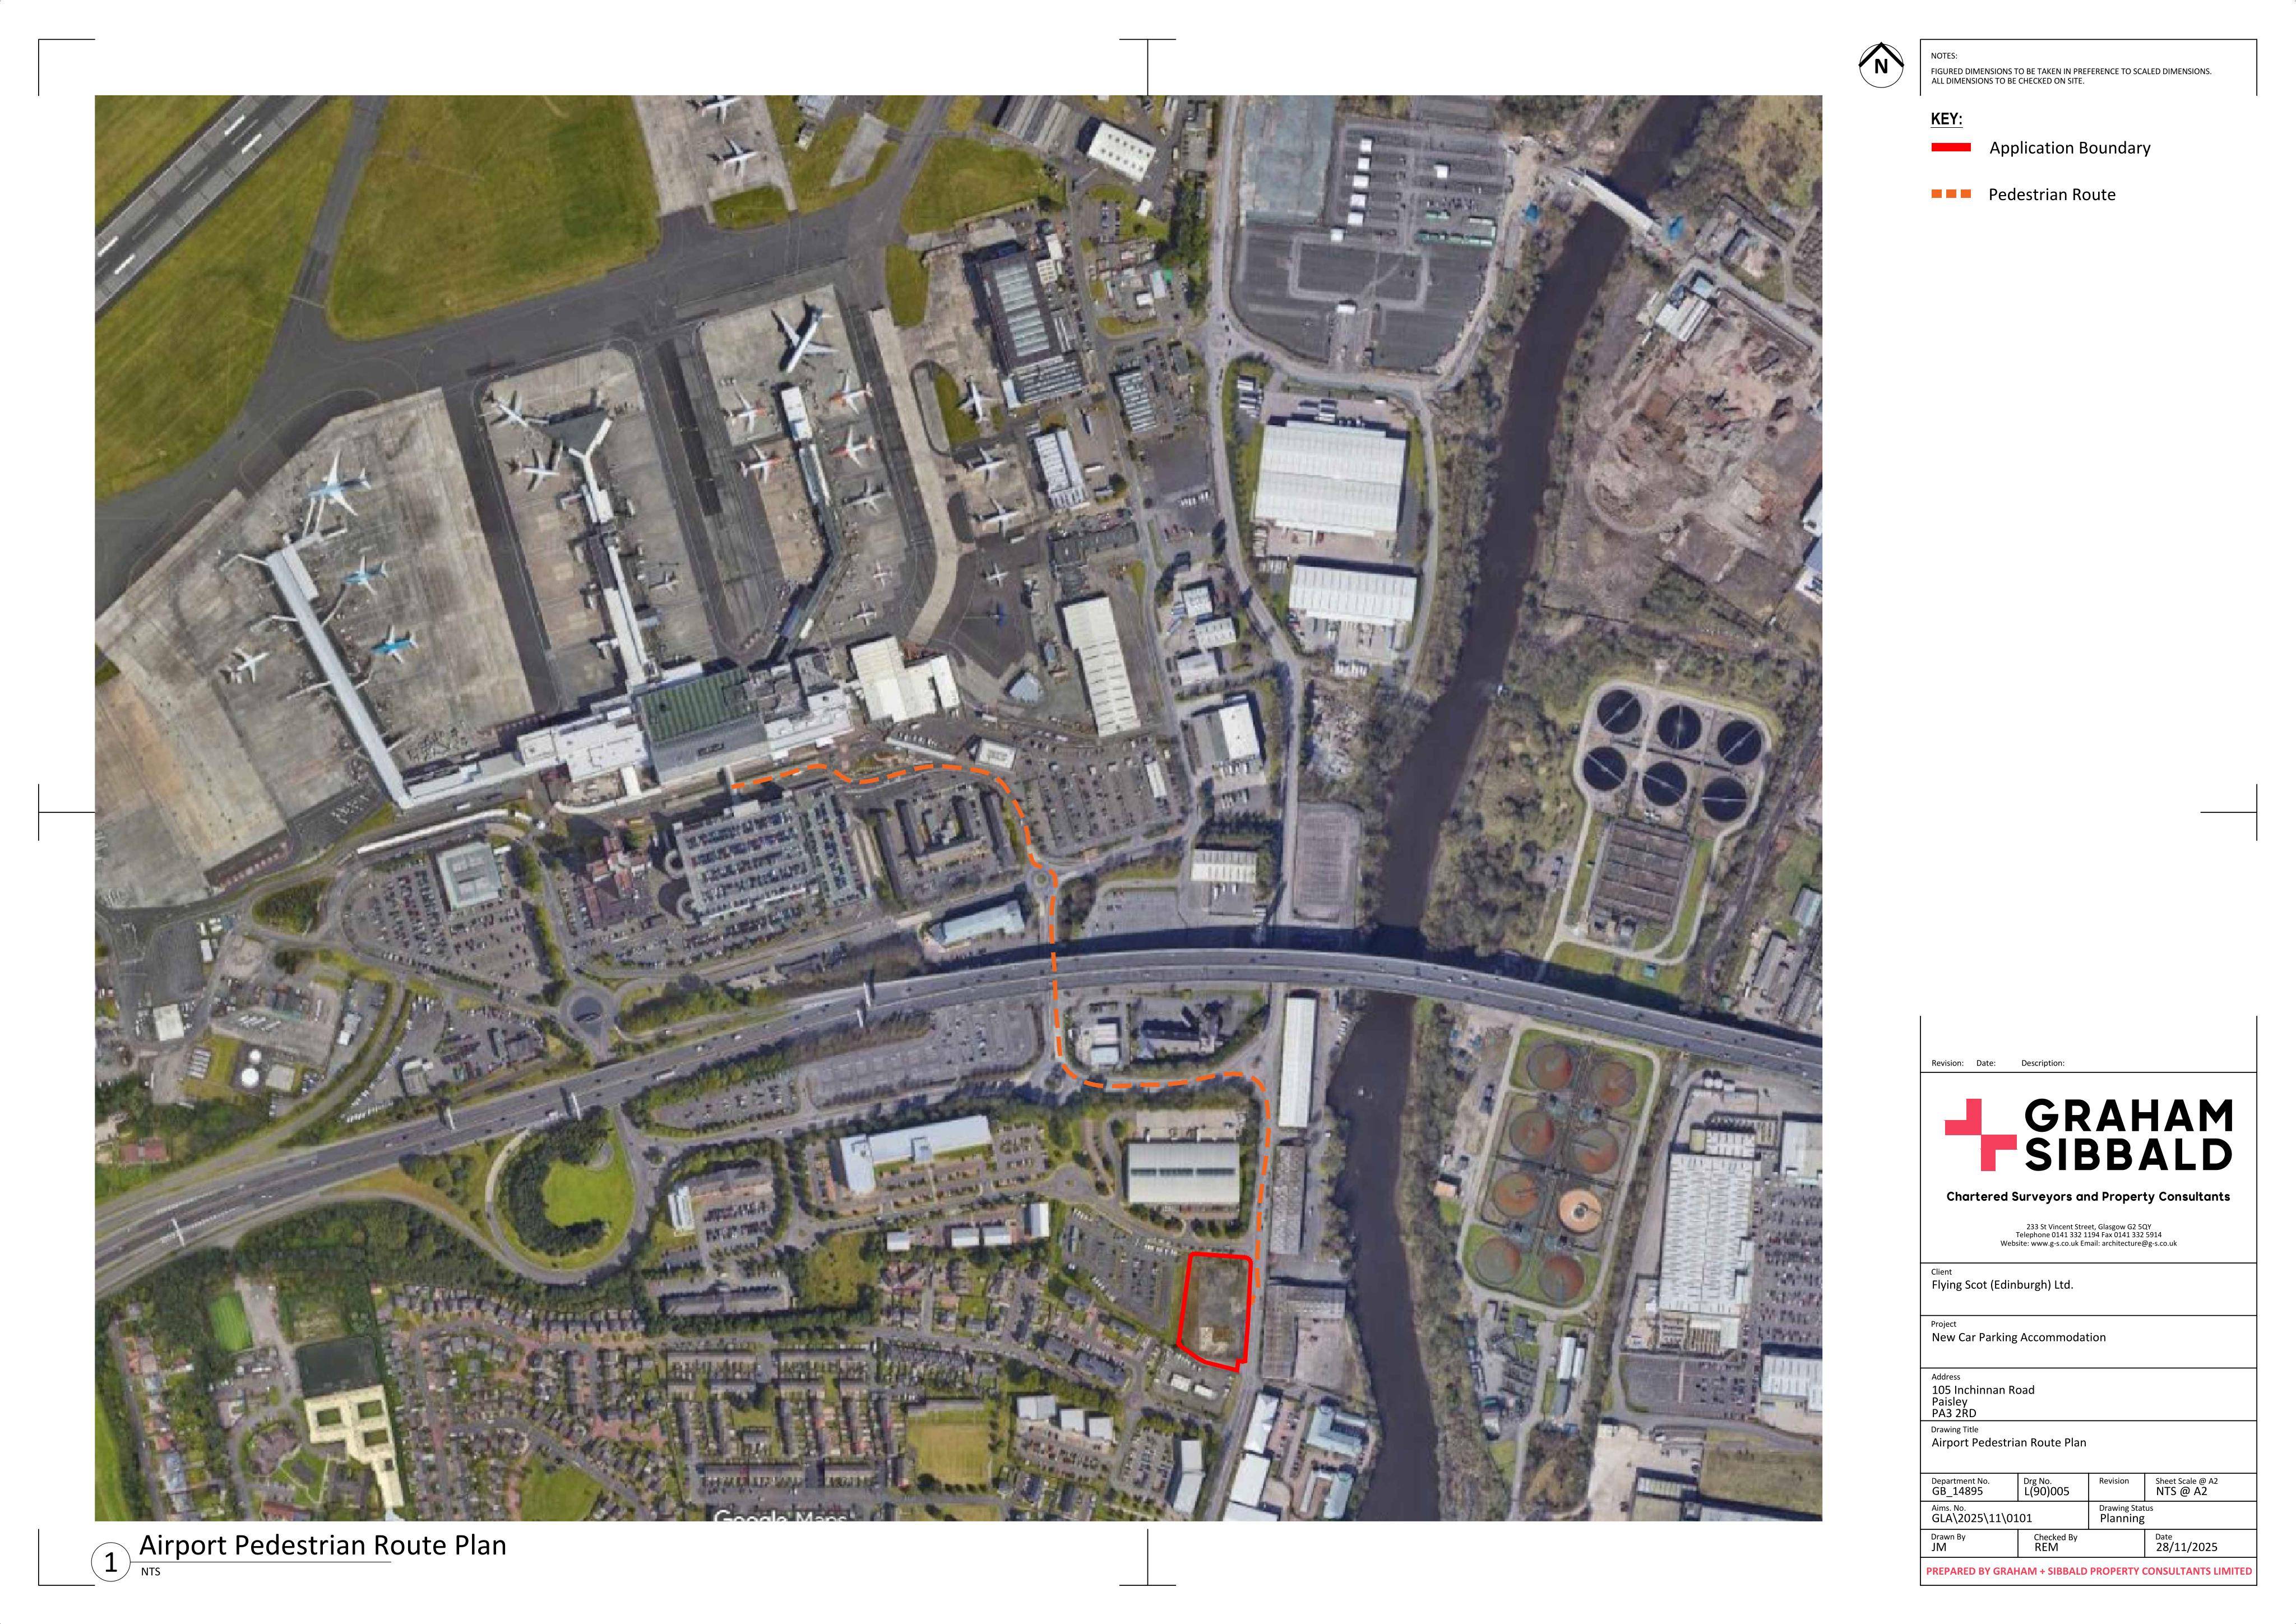Viewport: 2296px width, 1624px height.
Task: Click Drawn By initials 'JM'
Action: tap(1938, 1547)
